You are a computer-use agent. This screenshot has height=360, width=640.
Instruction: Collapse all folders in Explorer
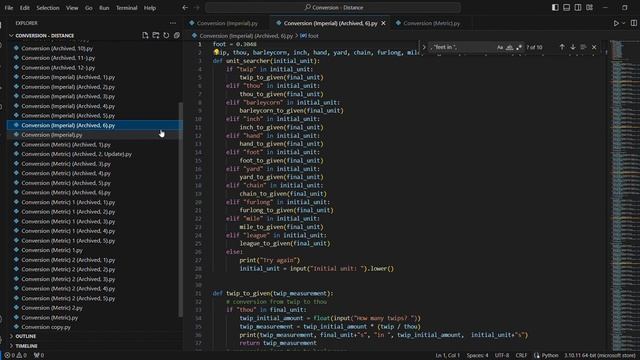(177, 36)
